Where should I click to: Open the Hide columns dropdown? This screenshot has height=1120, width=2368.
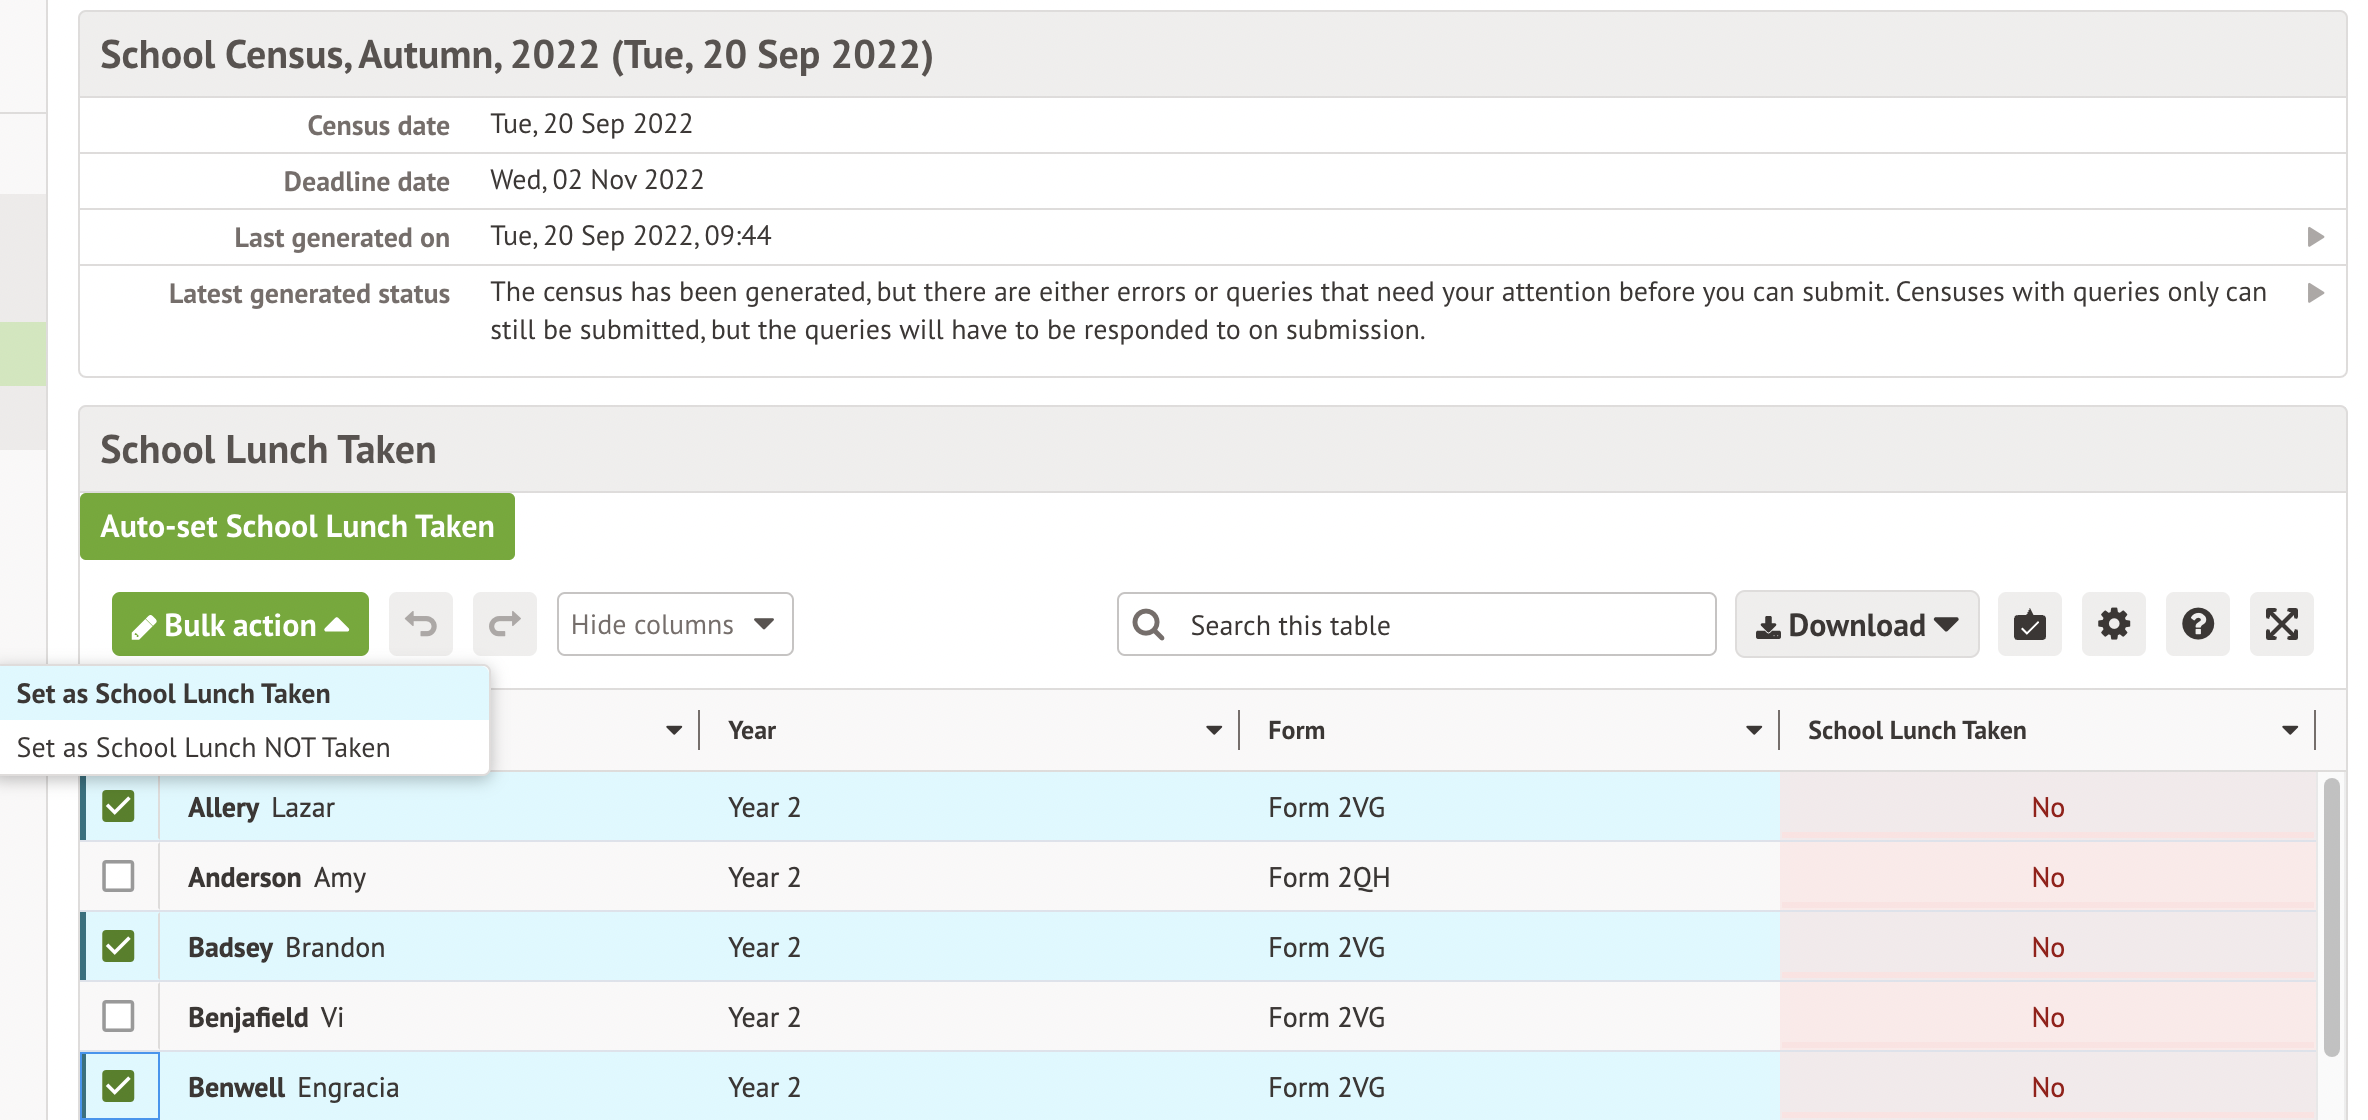click(674, 625)
